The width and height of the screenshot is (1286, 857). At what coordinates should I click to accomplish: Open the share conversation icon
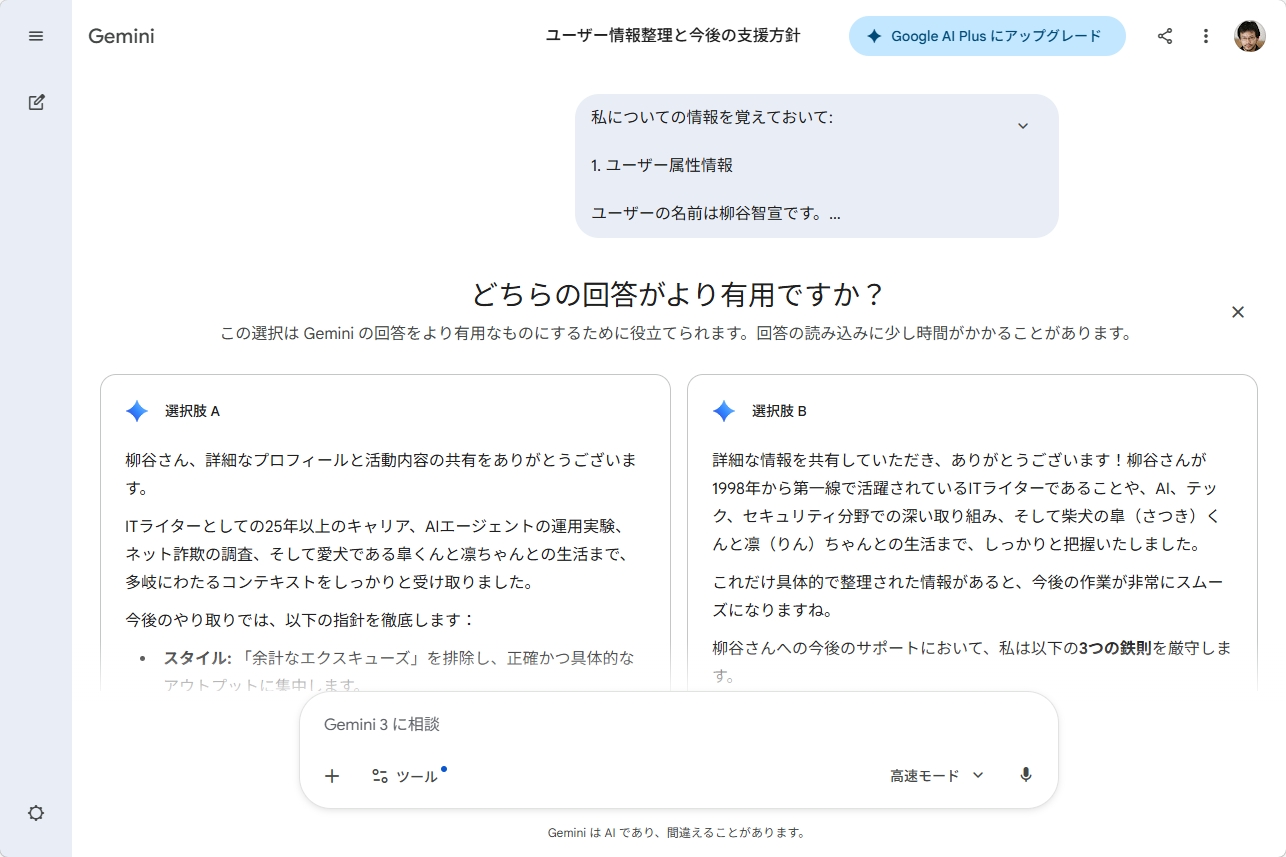1163,36
